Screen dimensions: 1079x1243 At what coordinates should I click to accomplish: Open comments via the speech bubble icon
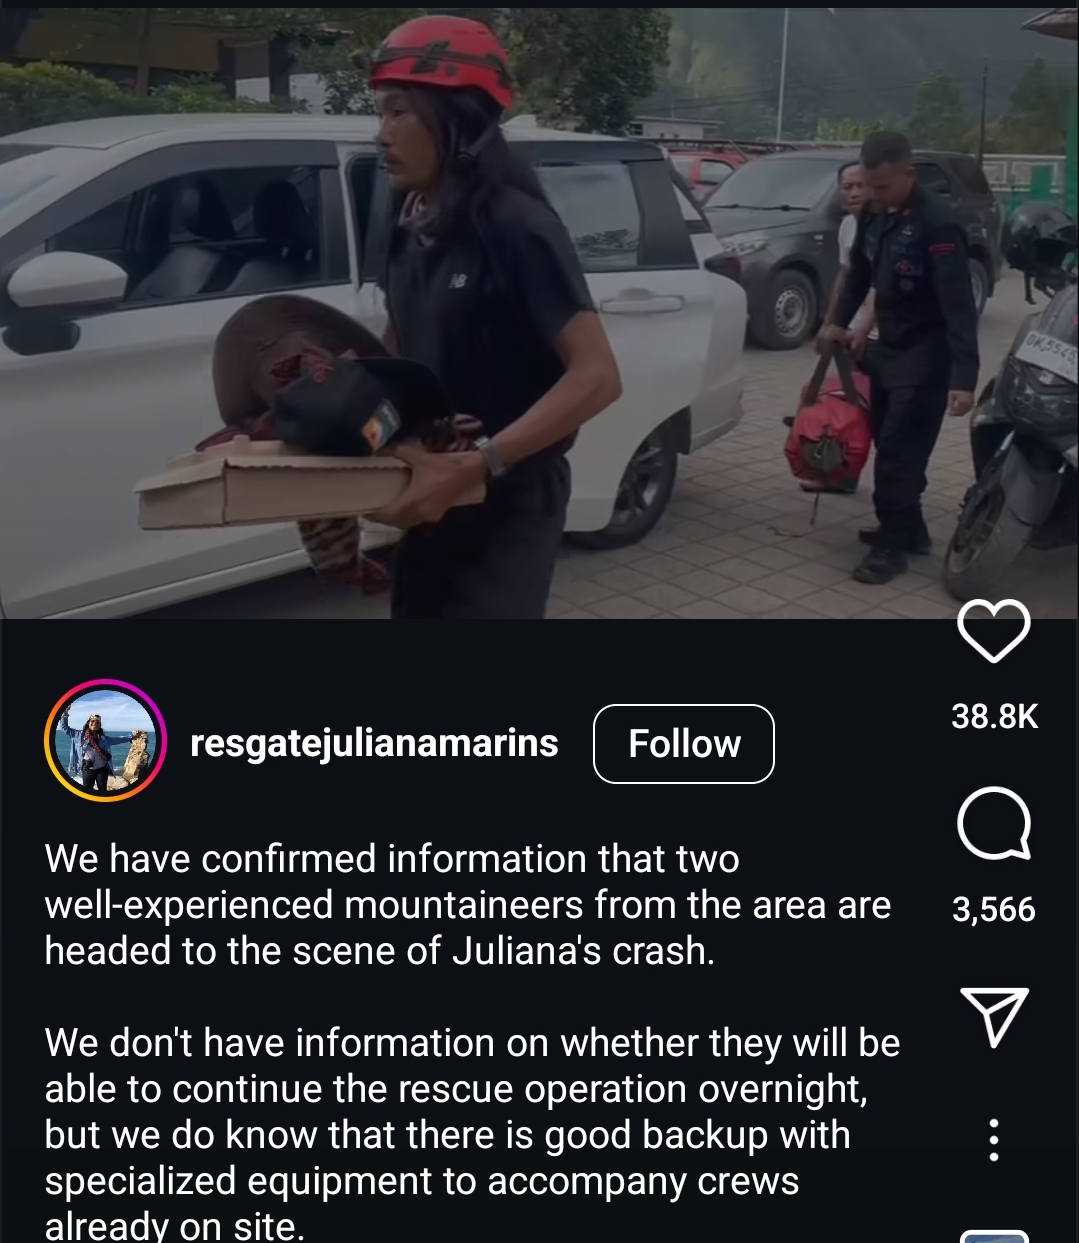tap(994, 824)
